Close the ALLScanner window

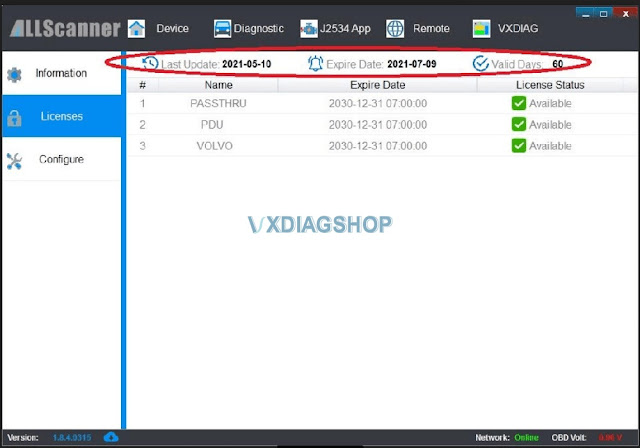click(x=625, y=13)
